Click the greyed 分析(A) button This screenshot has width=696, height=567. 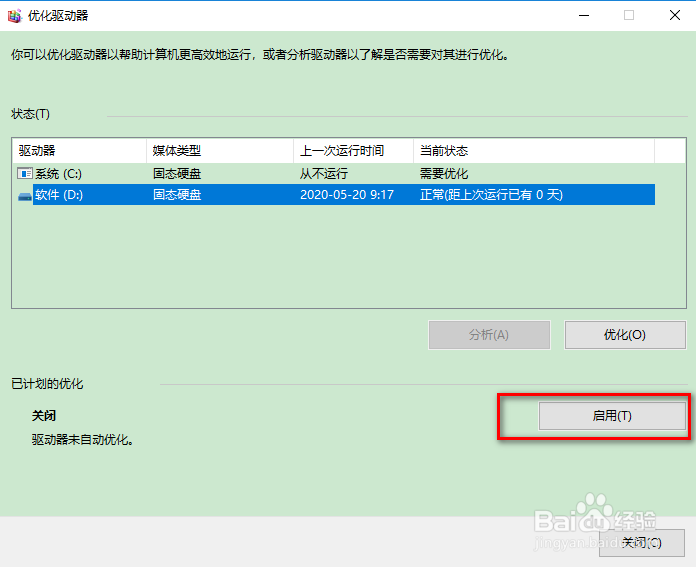click(x=489, y=335)
